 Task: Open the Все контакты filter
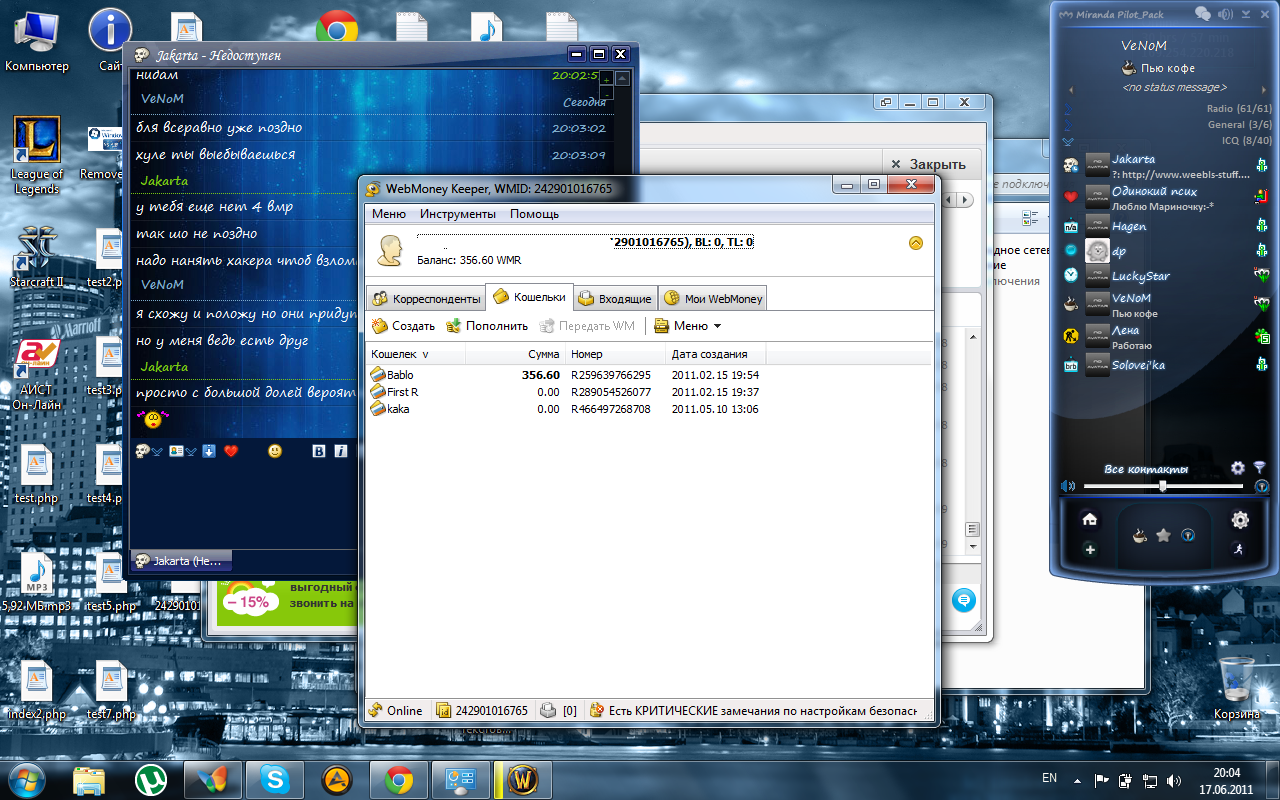click(x=1146, y=468)
